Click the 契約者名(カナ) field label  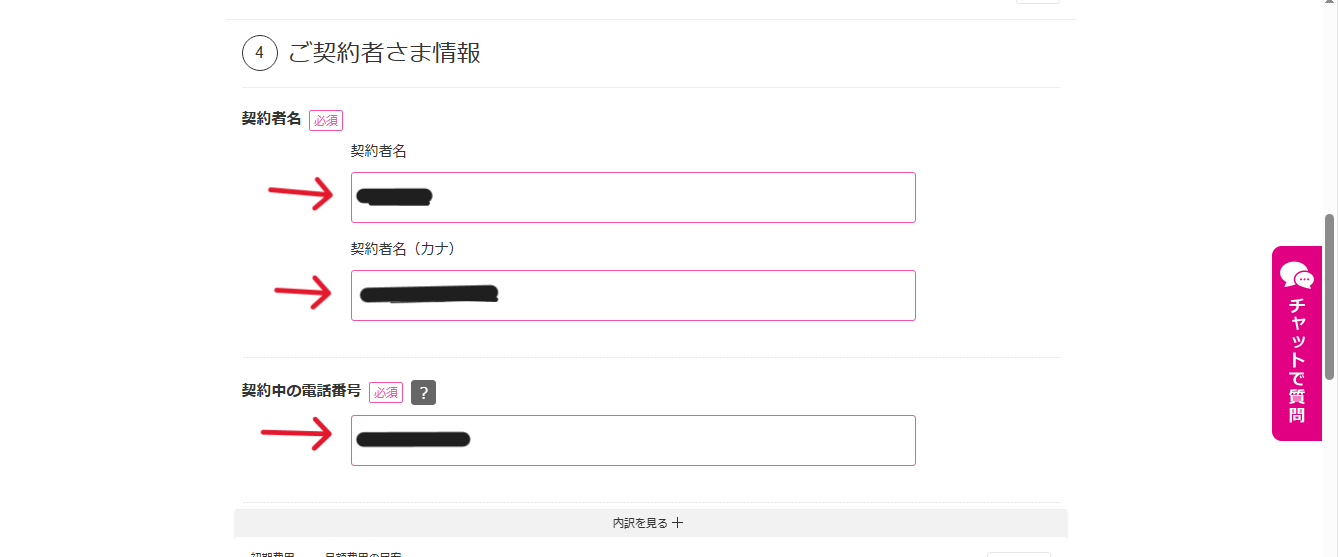(x=403, y=248)
